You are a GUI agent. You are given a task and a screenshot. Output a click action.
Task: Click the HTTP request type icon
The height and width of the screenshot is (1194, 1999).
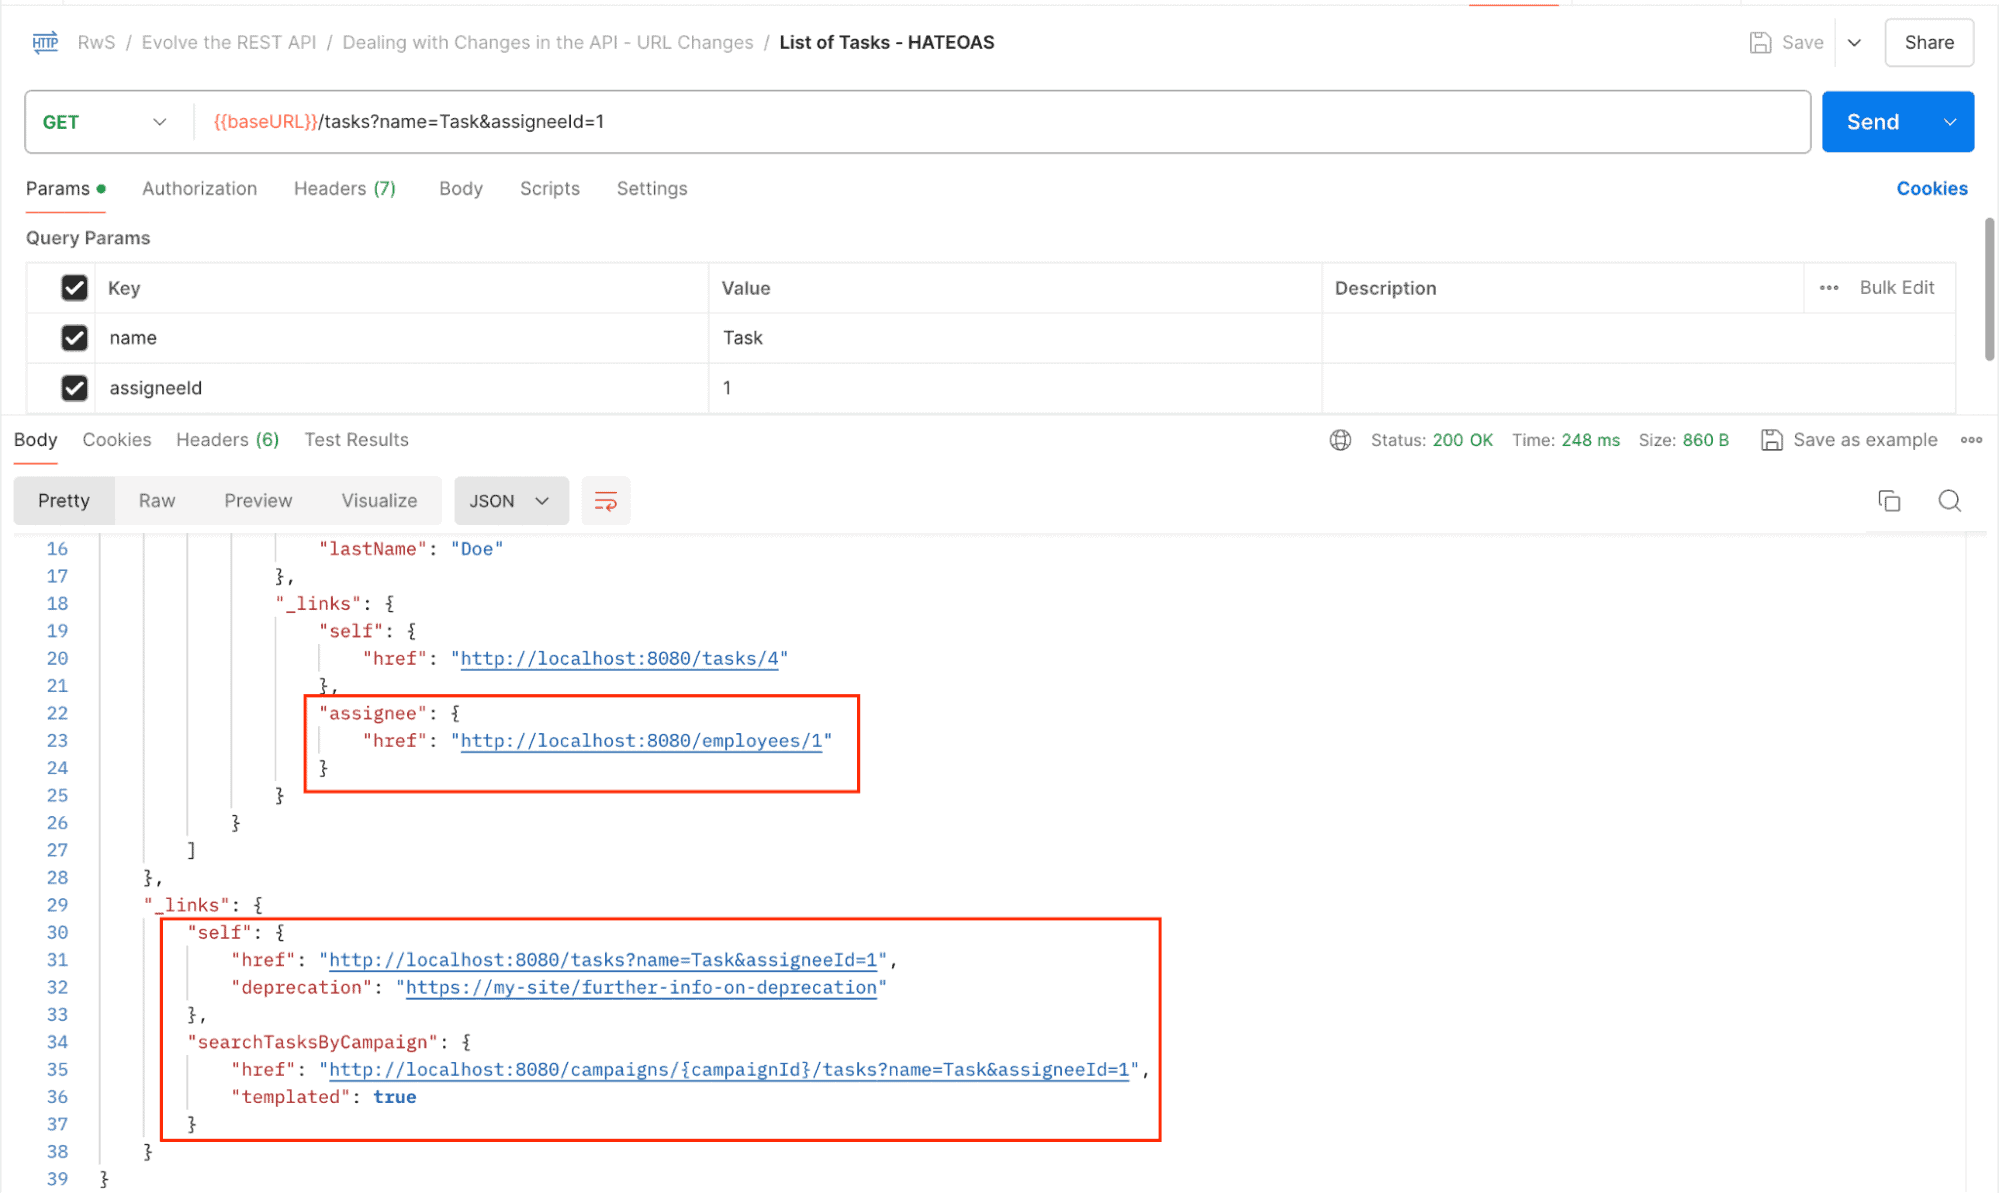[45, 42]
